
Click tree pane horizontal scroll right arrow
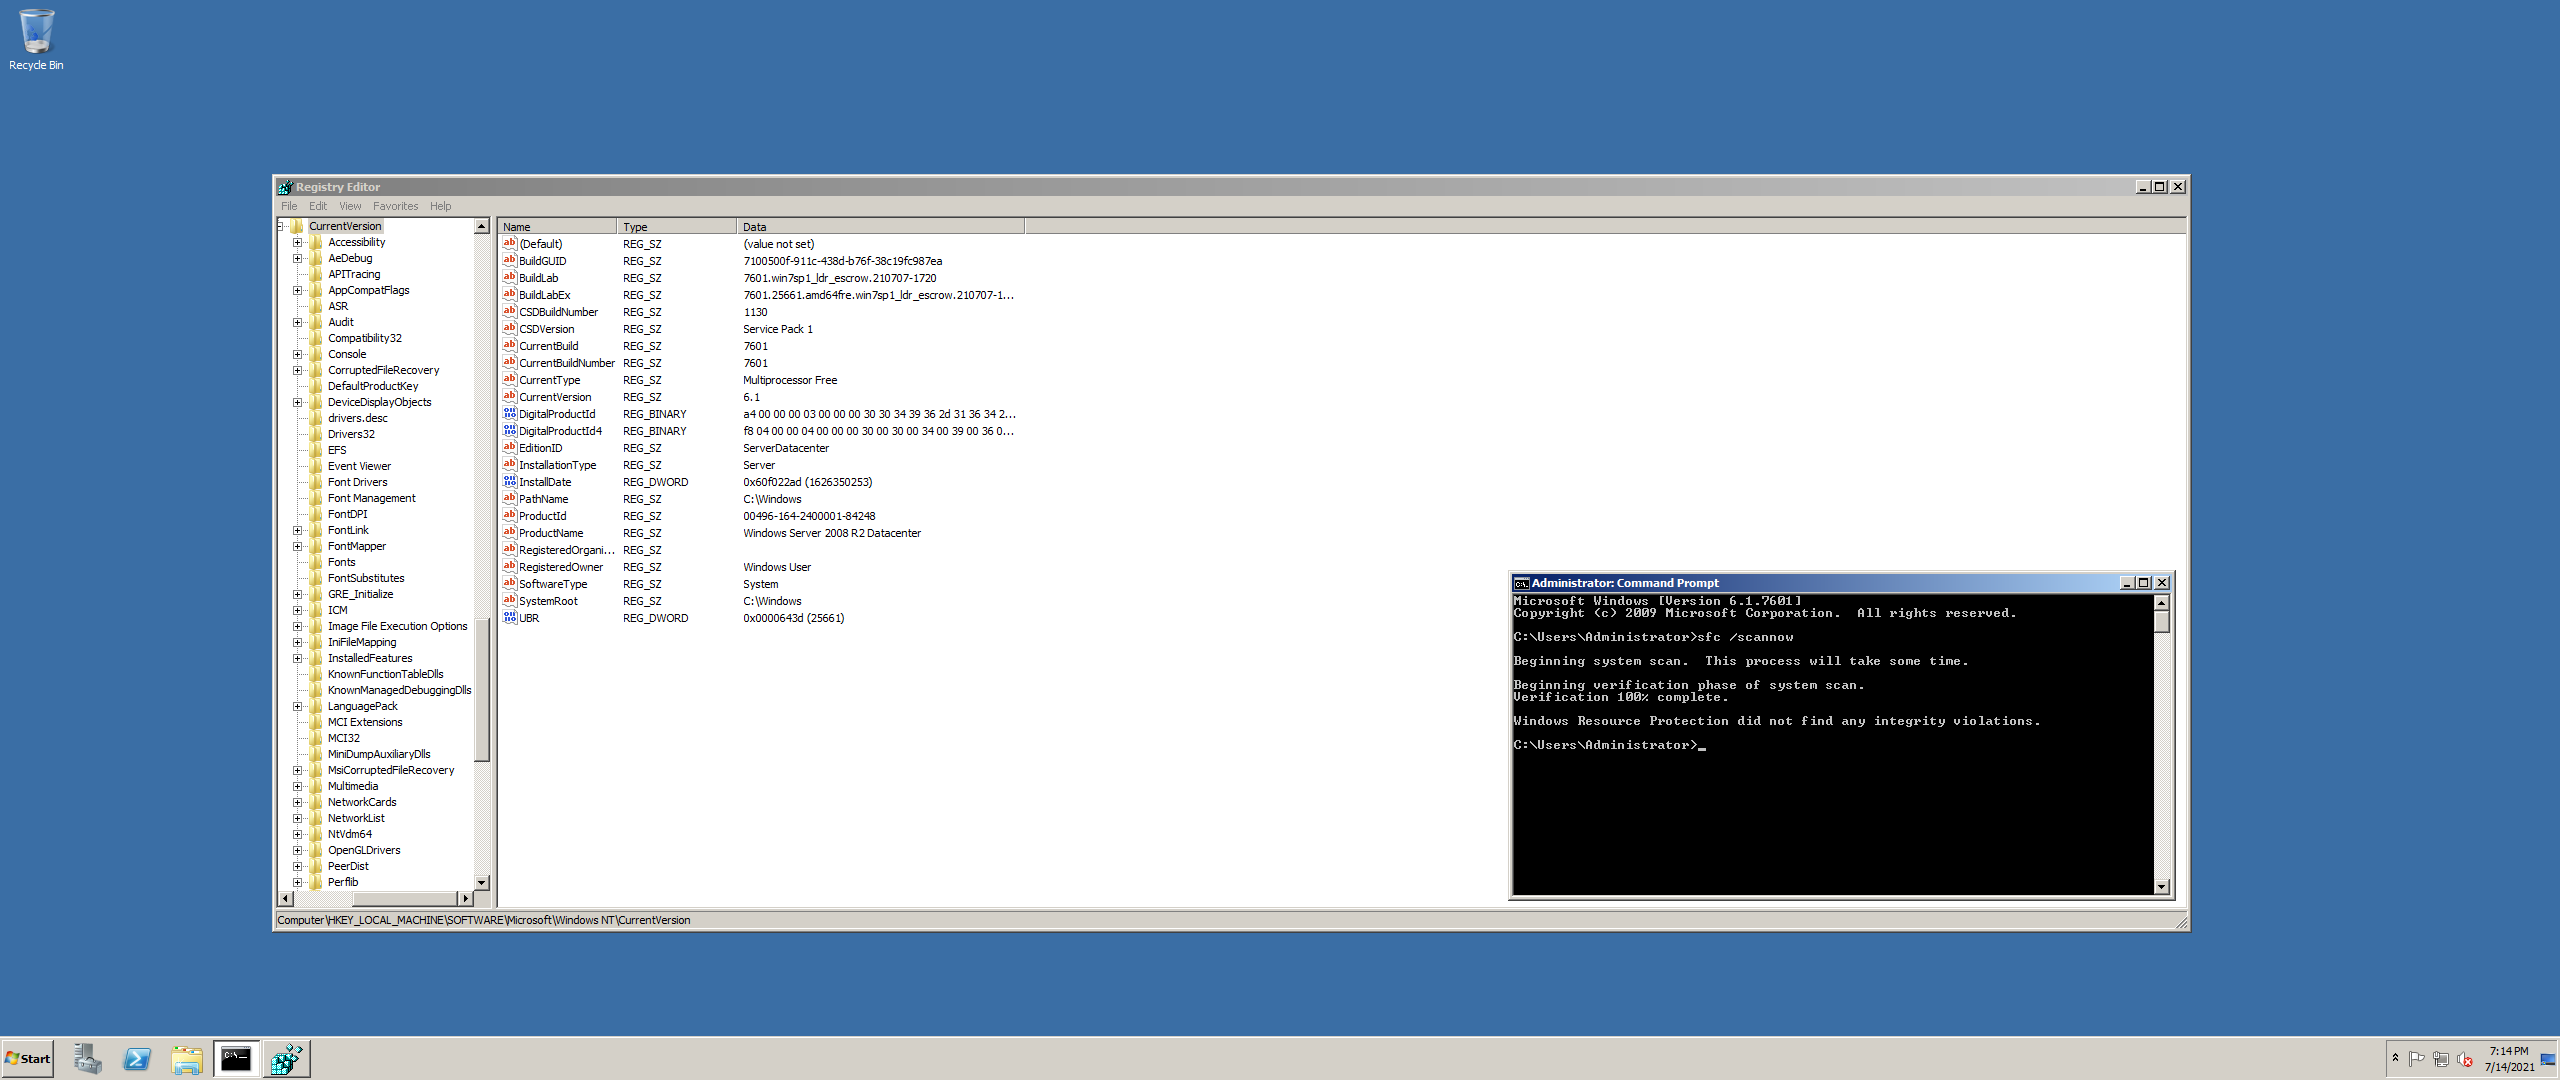(x=465, y=899)
